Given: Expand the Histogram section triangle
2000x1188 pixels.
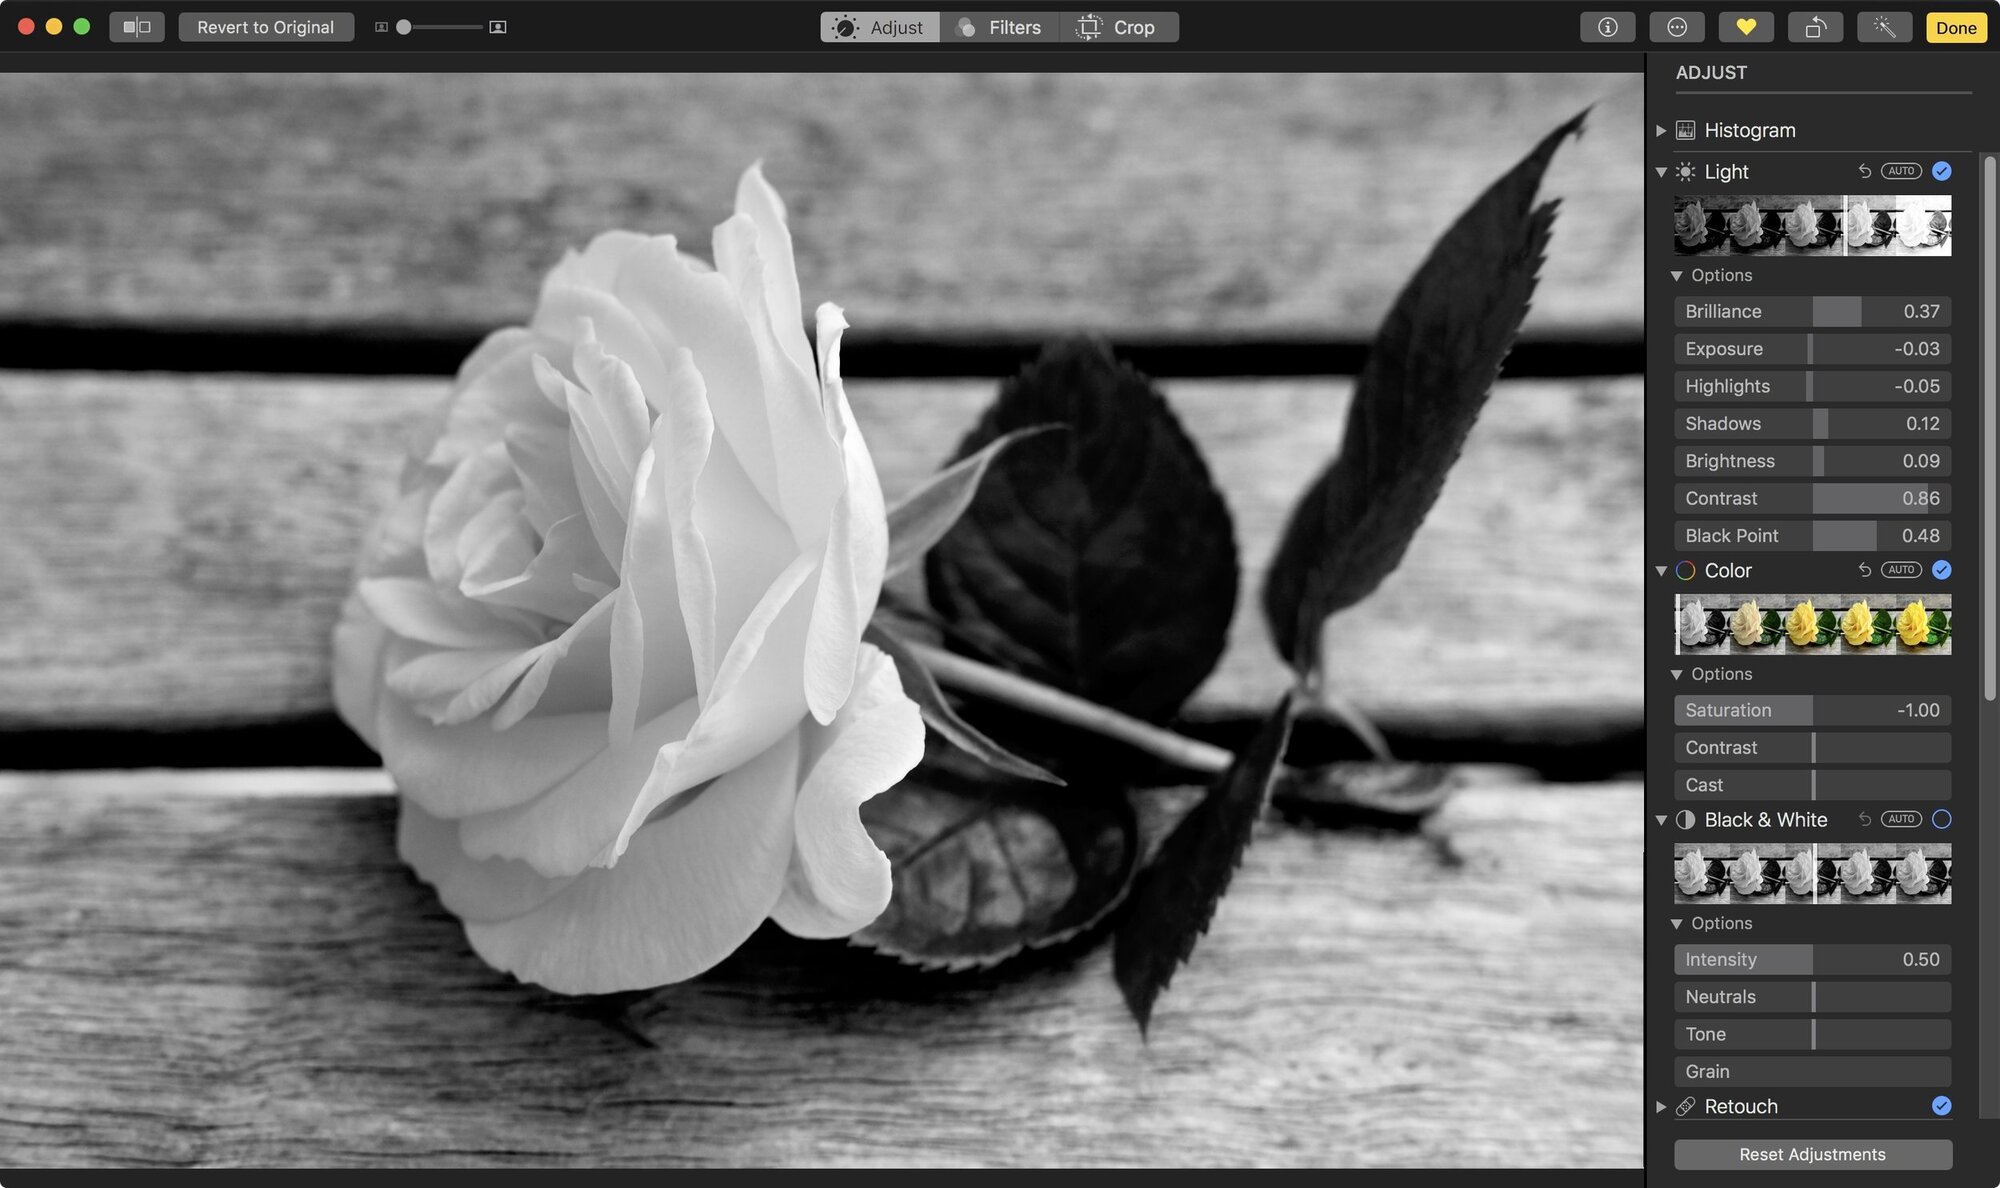Looking at the screenshot, I should point(1660,130).
